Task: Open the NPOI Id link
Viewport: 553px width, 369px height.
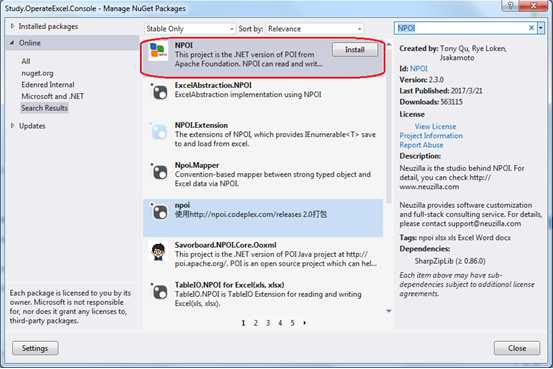Action: tap(419, 68)
